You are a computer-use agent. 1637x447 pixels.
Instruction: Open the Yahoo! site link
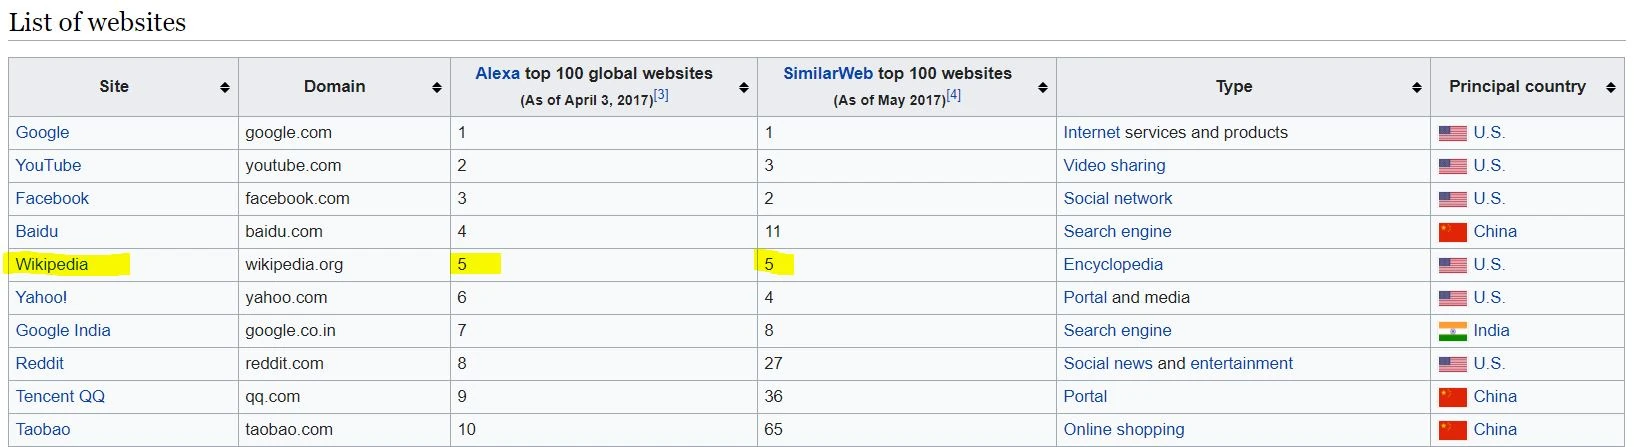pyautogui.click(x=41, y=297)
